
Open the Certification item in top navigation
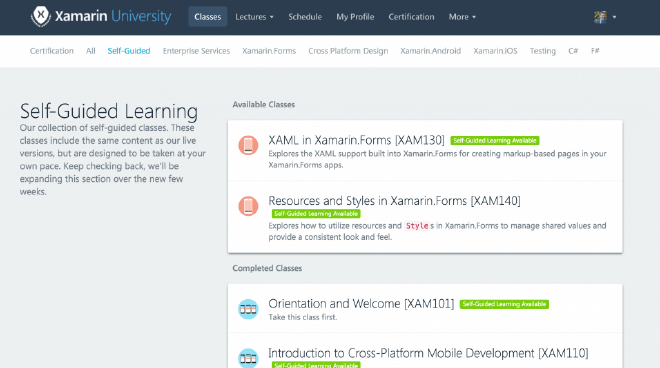pos(411,17)
